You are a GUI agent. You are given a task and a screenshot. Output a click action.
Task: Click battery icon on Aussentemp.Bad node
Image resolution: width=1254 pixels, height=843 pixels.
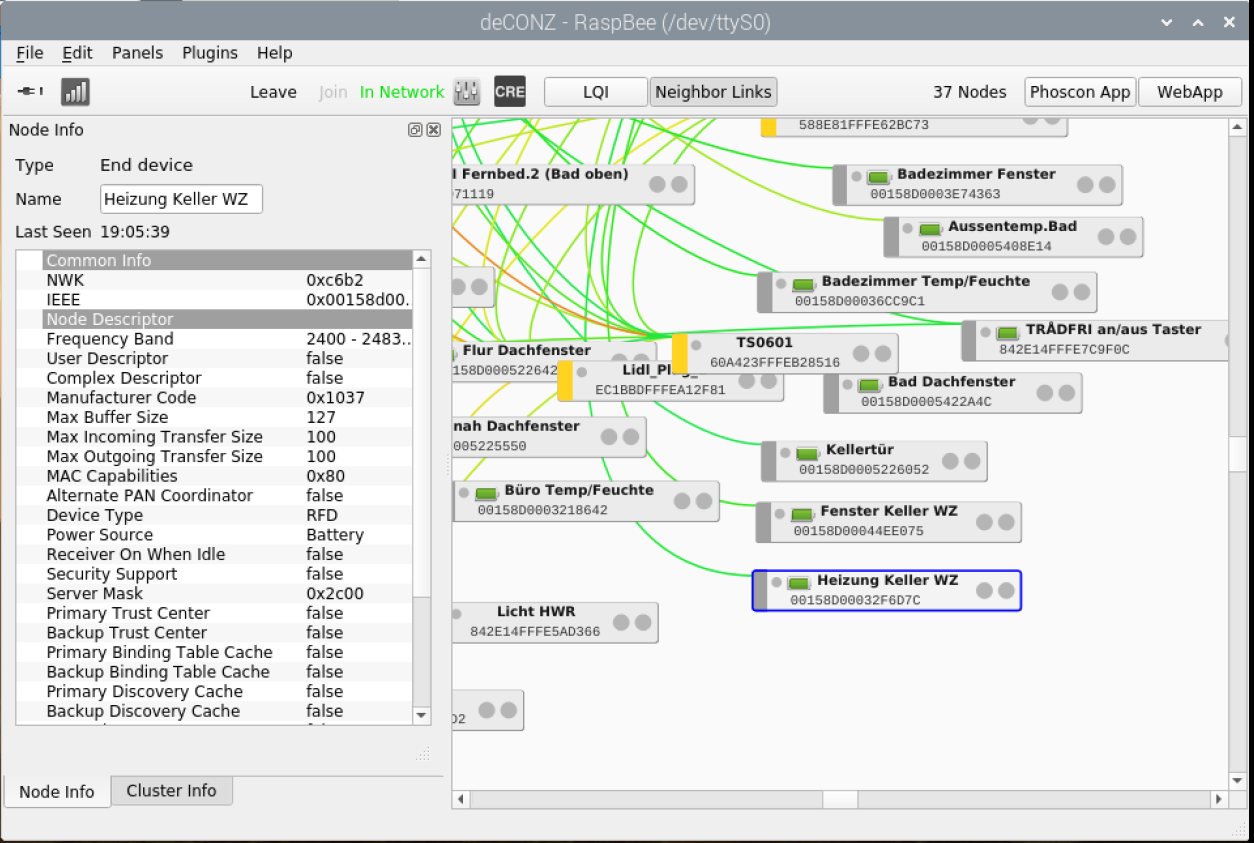930,230
